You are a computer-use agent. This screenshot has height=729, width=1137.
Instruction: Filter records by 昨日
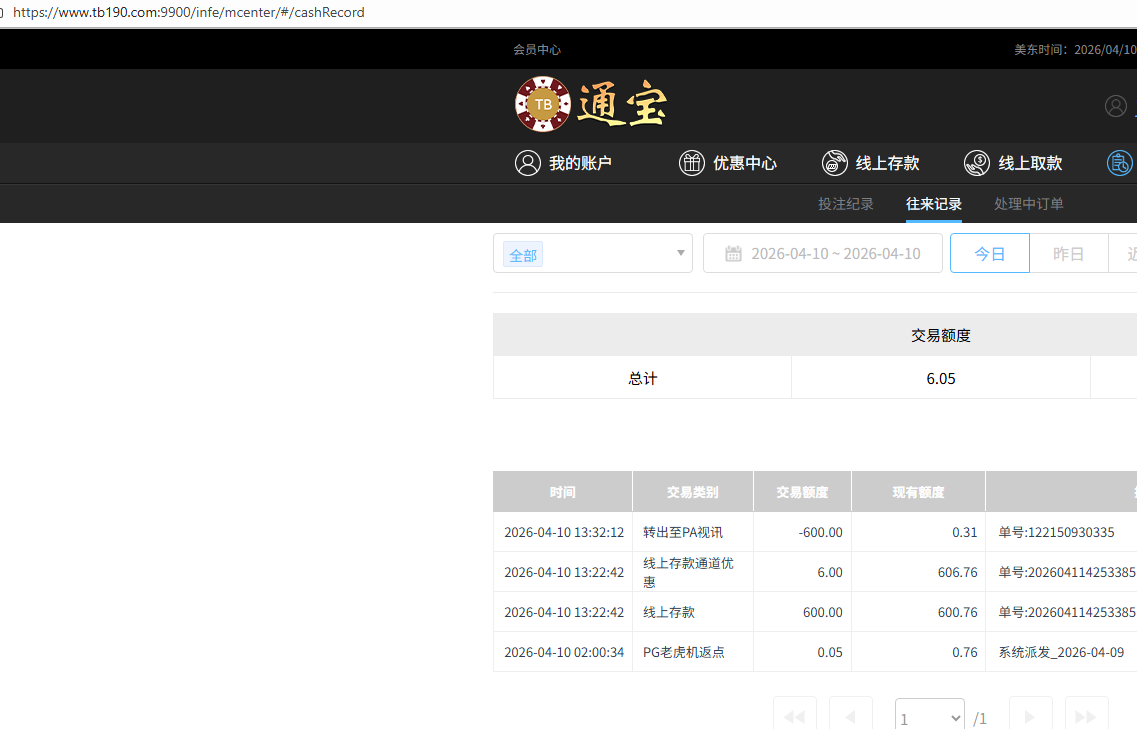click(1068, 254)
